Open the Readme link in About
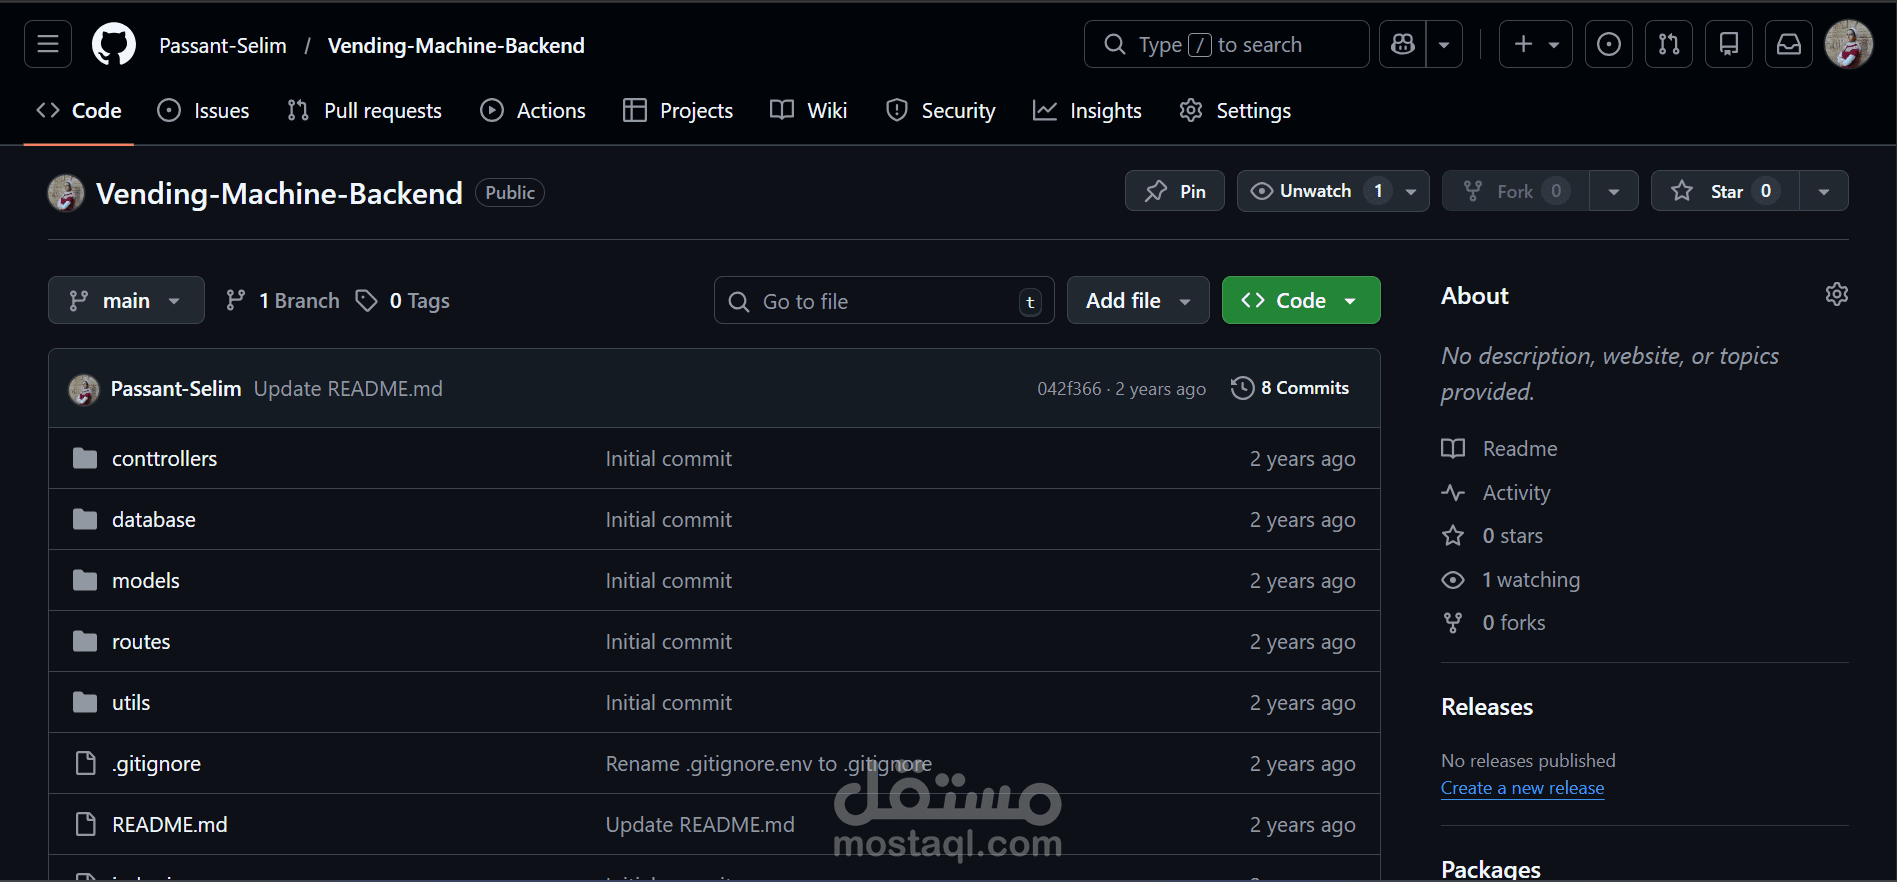Viewport: 1897px width, 882px height. 1499,448
